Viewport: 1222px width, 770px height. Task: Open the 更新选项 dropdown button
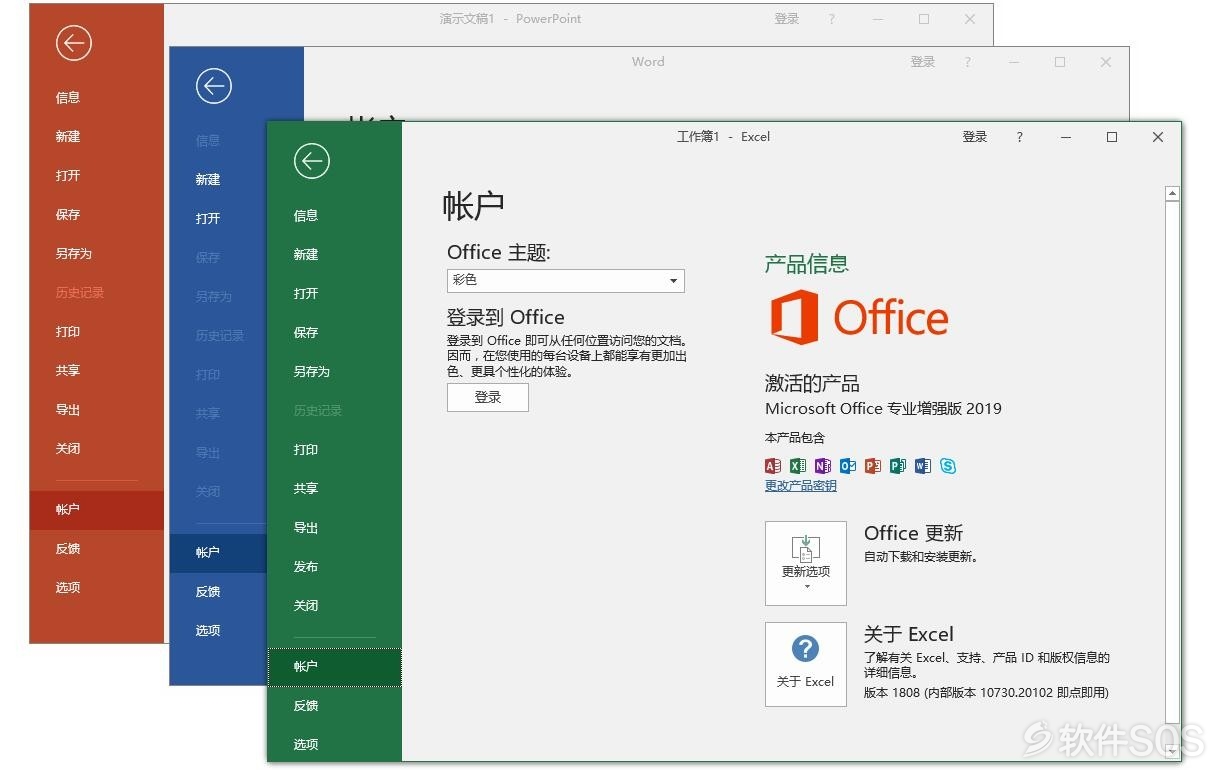(806, 563)
